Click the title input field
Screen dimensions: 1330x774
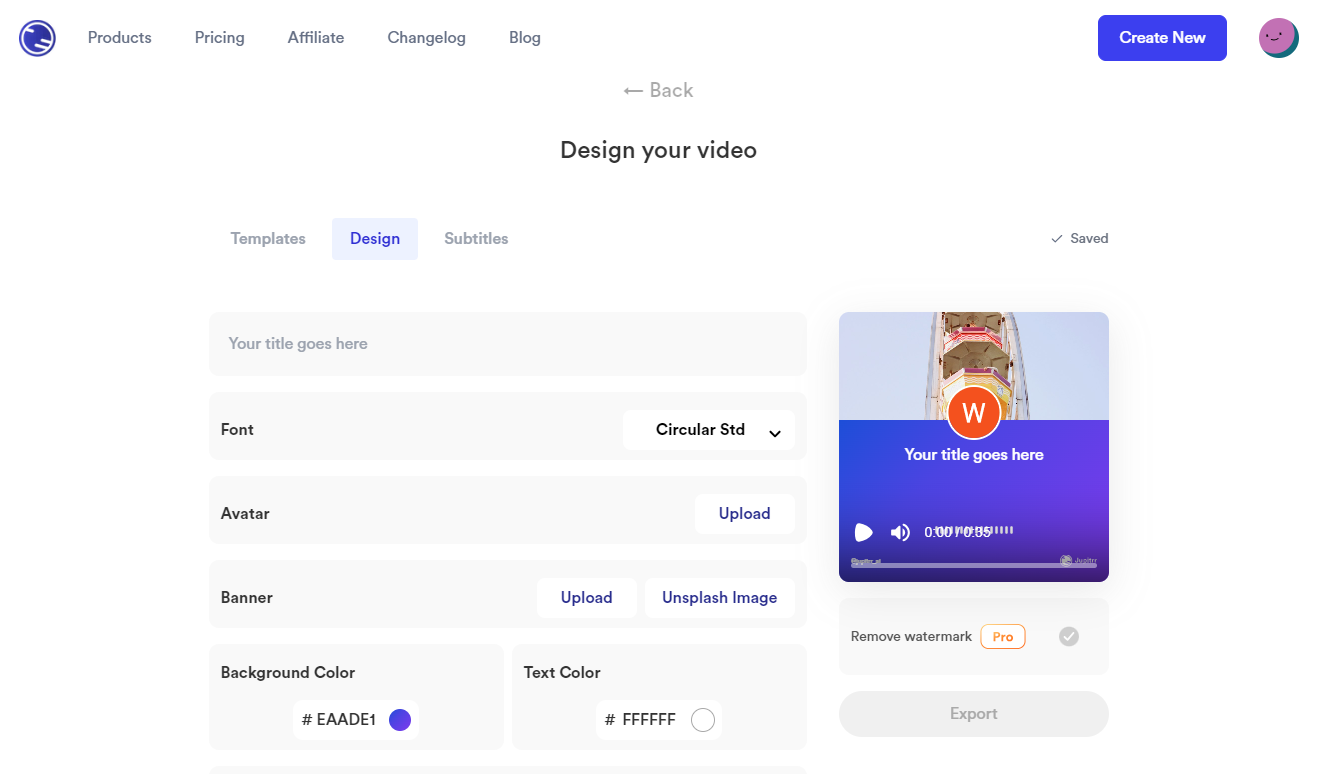click(508, 344)
